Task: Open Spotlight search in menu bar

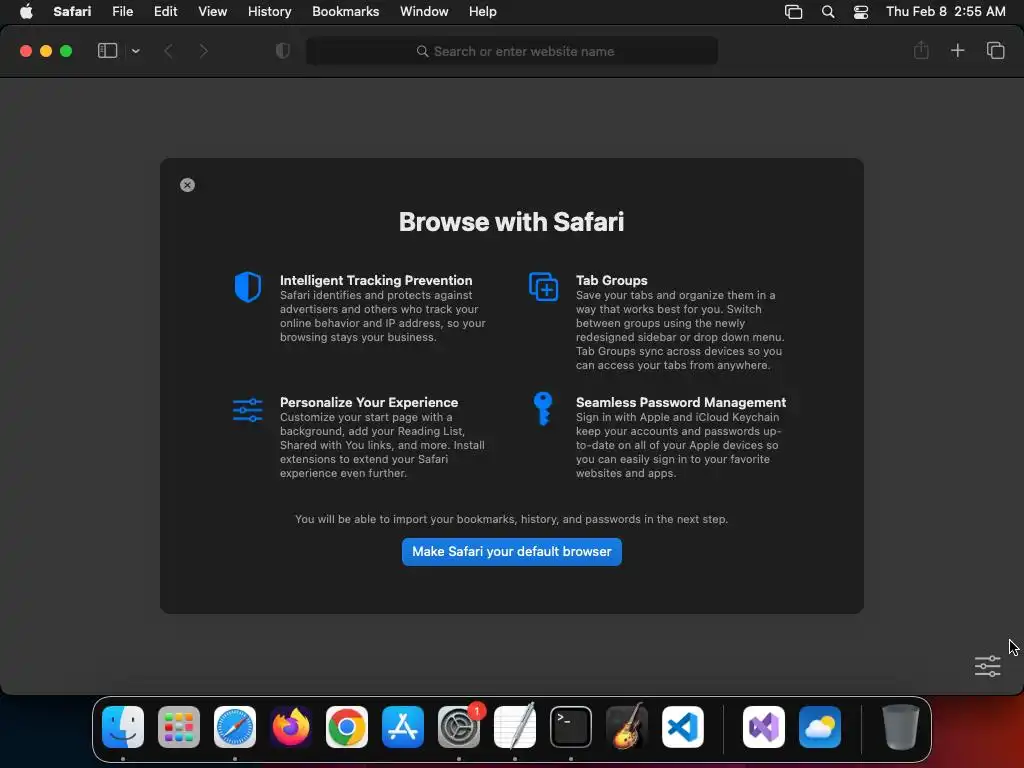Action: click(827, 12)
